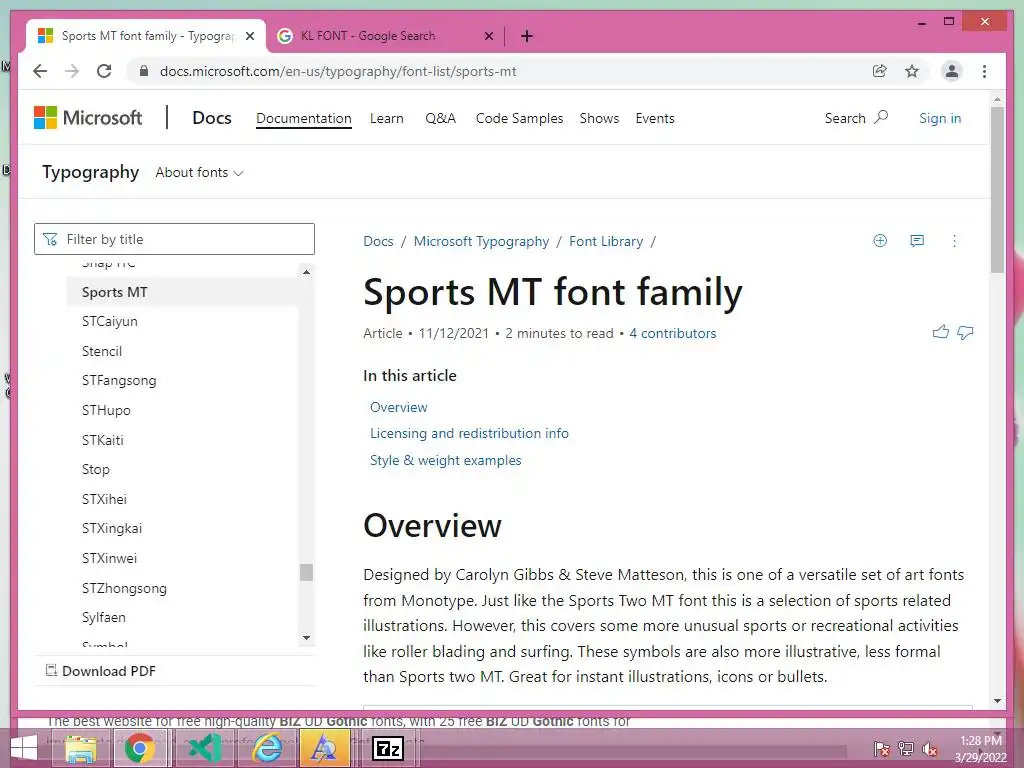Open the Docs home link
This screenshot has height=768, width=1024.
(212, 118)
